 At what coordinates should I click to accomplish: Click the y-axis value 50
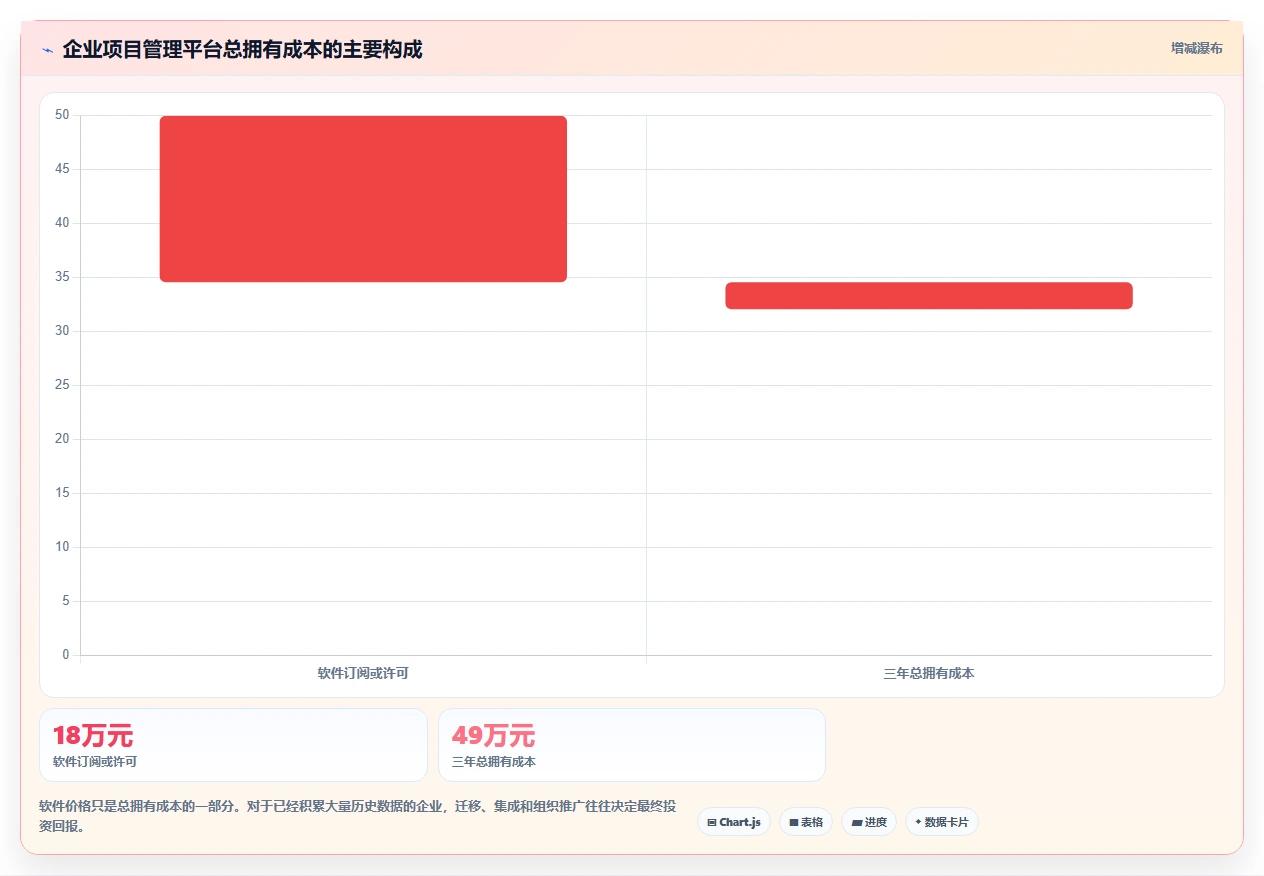pos(62,115)
